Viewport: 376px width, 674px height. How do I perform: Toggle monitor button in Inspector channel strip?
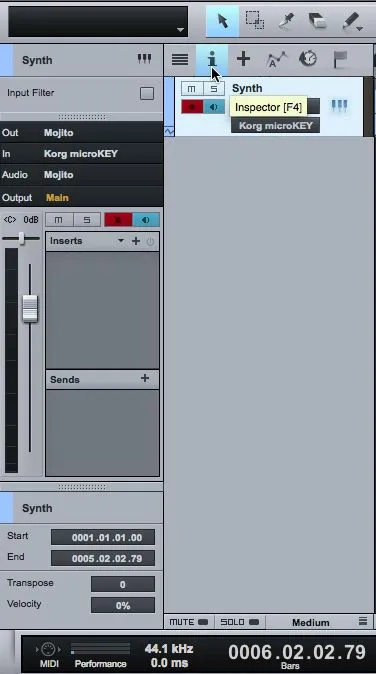click(x=146, y=220)
